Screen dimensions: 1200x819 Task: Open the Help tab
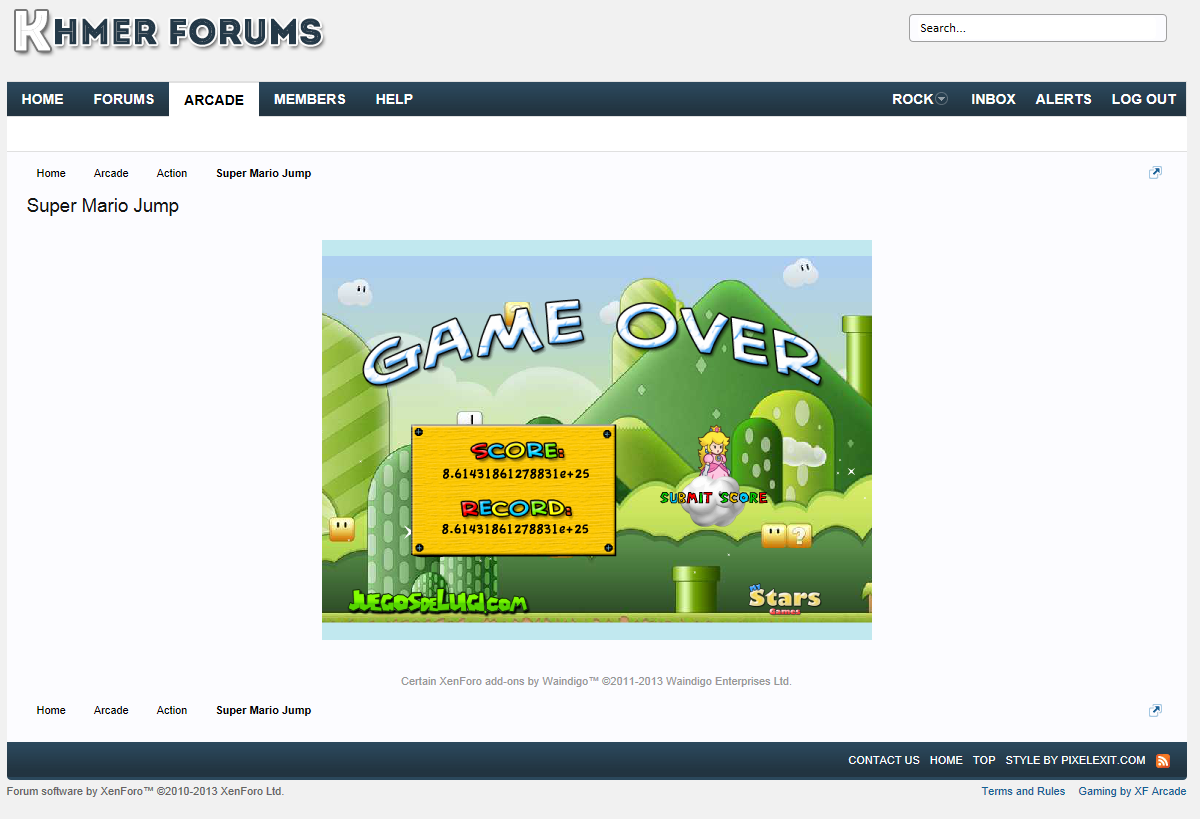[x=394, y=99]
